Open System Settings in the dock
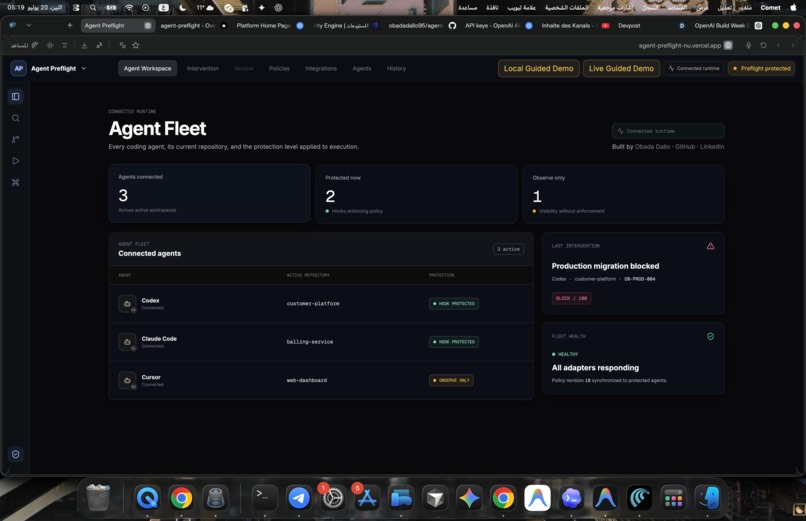Image resolution: width=806 pixels, height=521 pixels. [x=333, y=498]
